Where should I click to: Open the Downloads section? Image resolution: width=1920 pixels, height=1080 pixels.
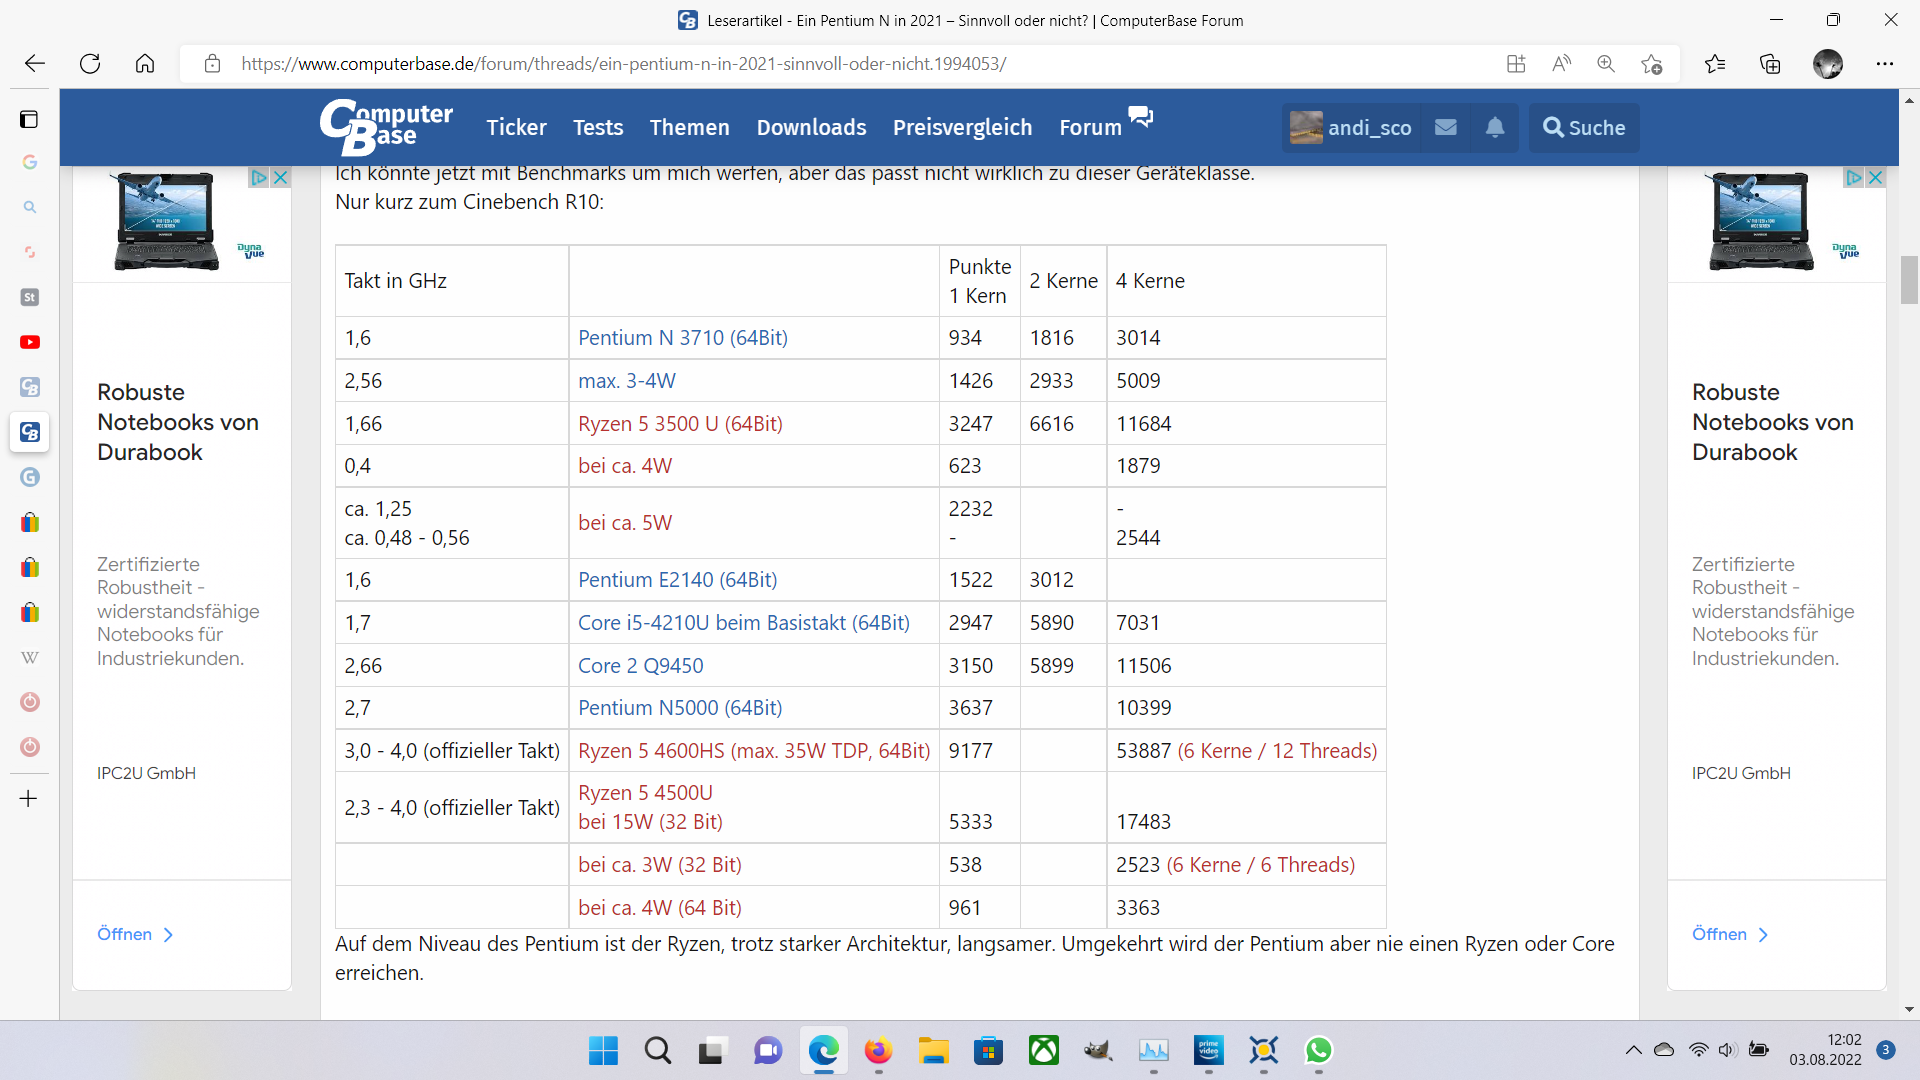[811, 127]
